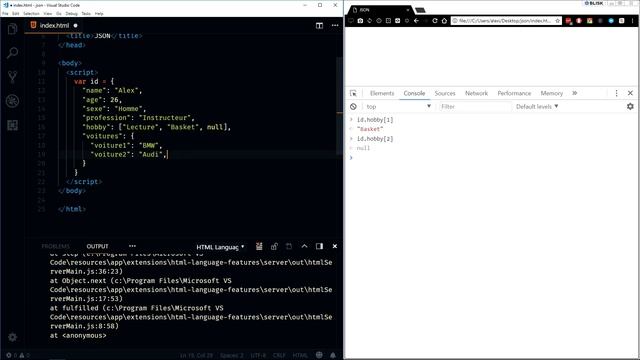Maximize the VS Code panel with up chevron
The image size is (640, 360).
pos(304,246)
